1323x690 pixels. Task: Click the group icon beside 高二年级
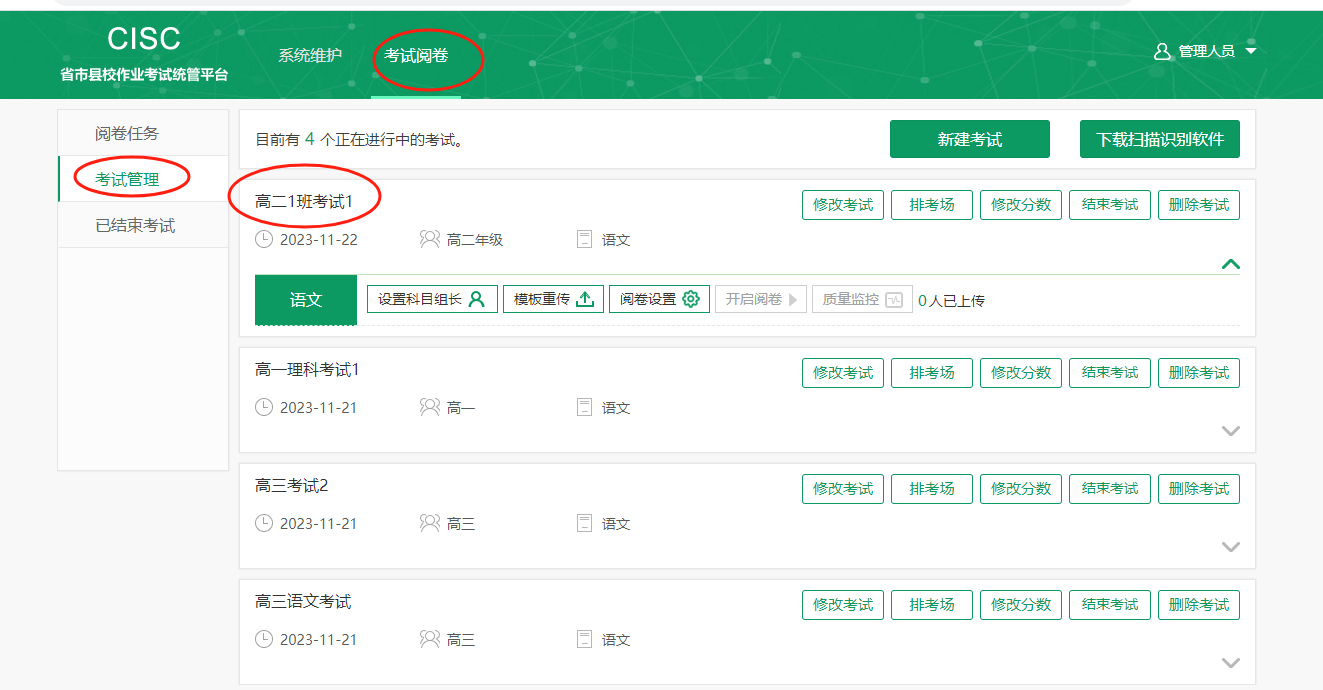tap(430, 240)
